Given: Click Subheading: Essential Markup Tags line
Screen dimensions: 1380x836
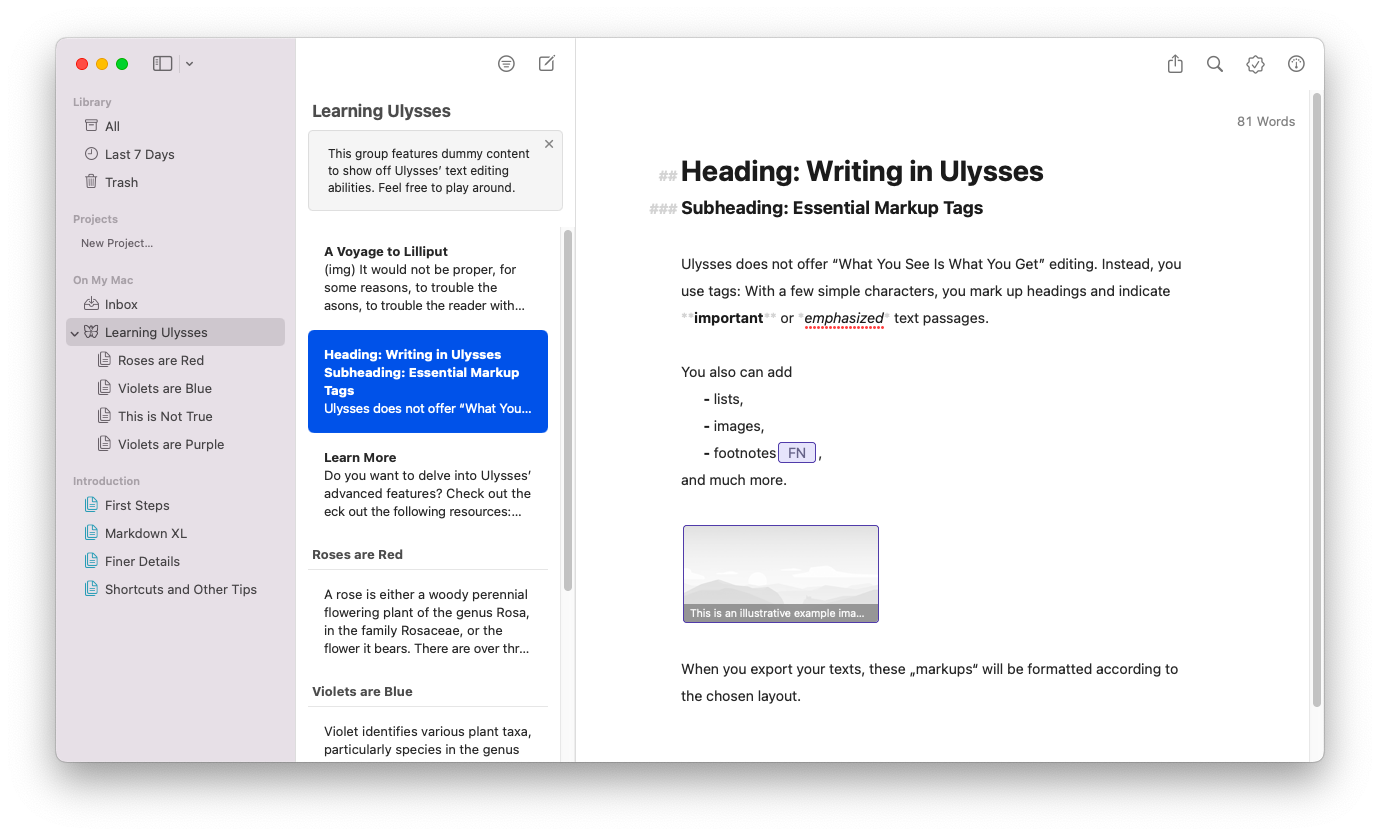Looking at the screenshot, I should [832, 208].
